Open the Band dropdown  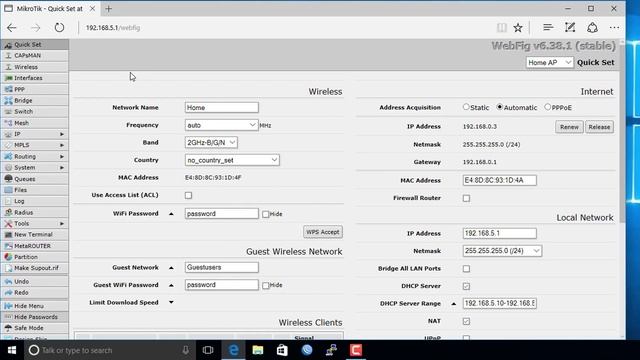coord(211,142)
